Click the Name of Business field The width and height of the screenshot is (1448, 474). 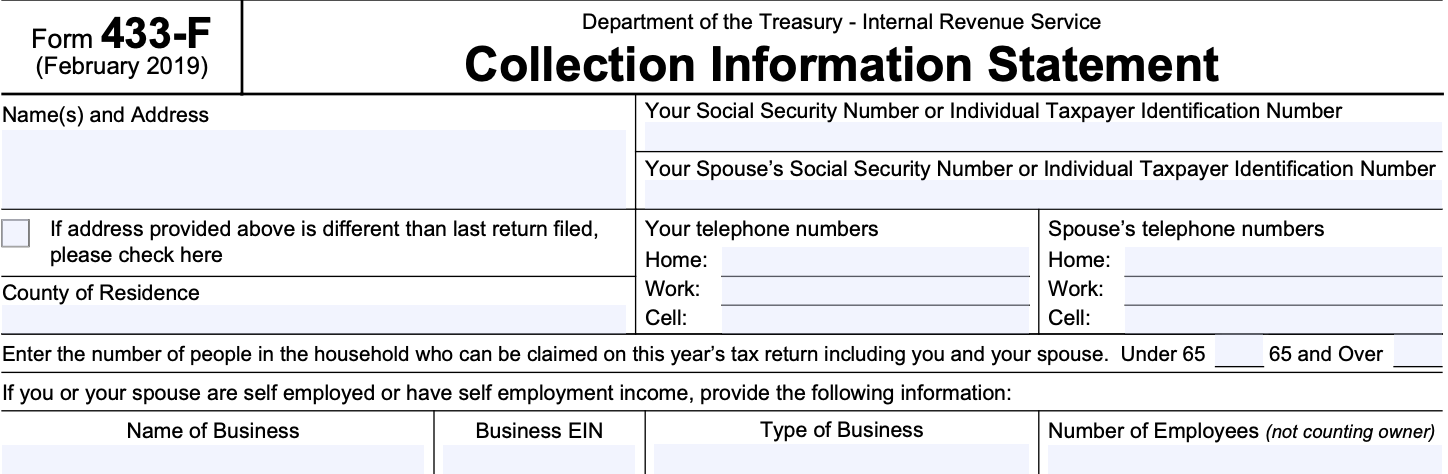[212, 460]
